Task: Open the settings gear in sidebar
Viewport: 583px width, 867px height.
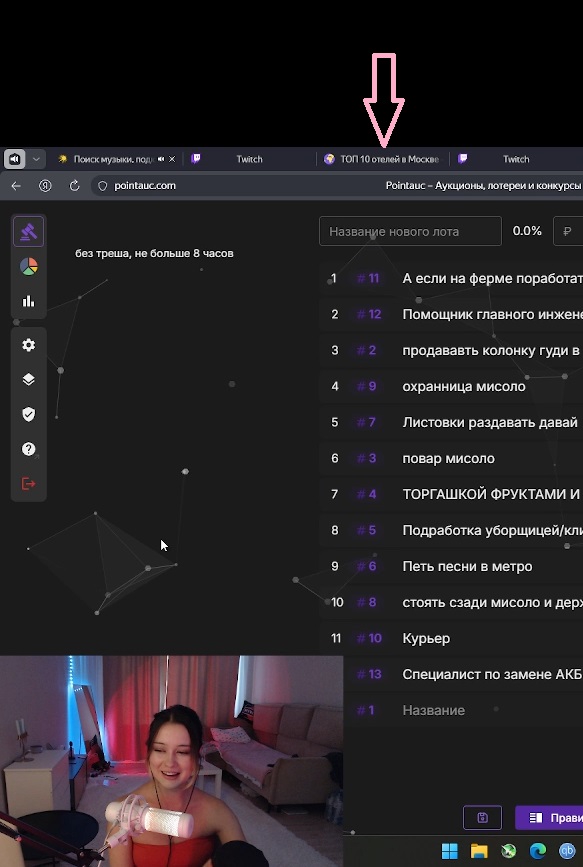Action: (x=29, y=345)
